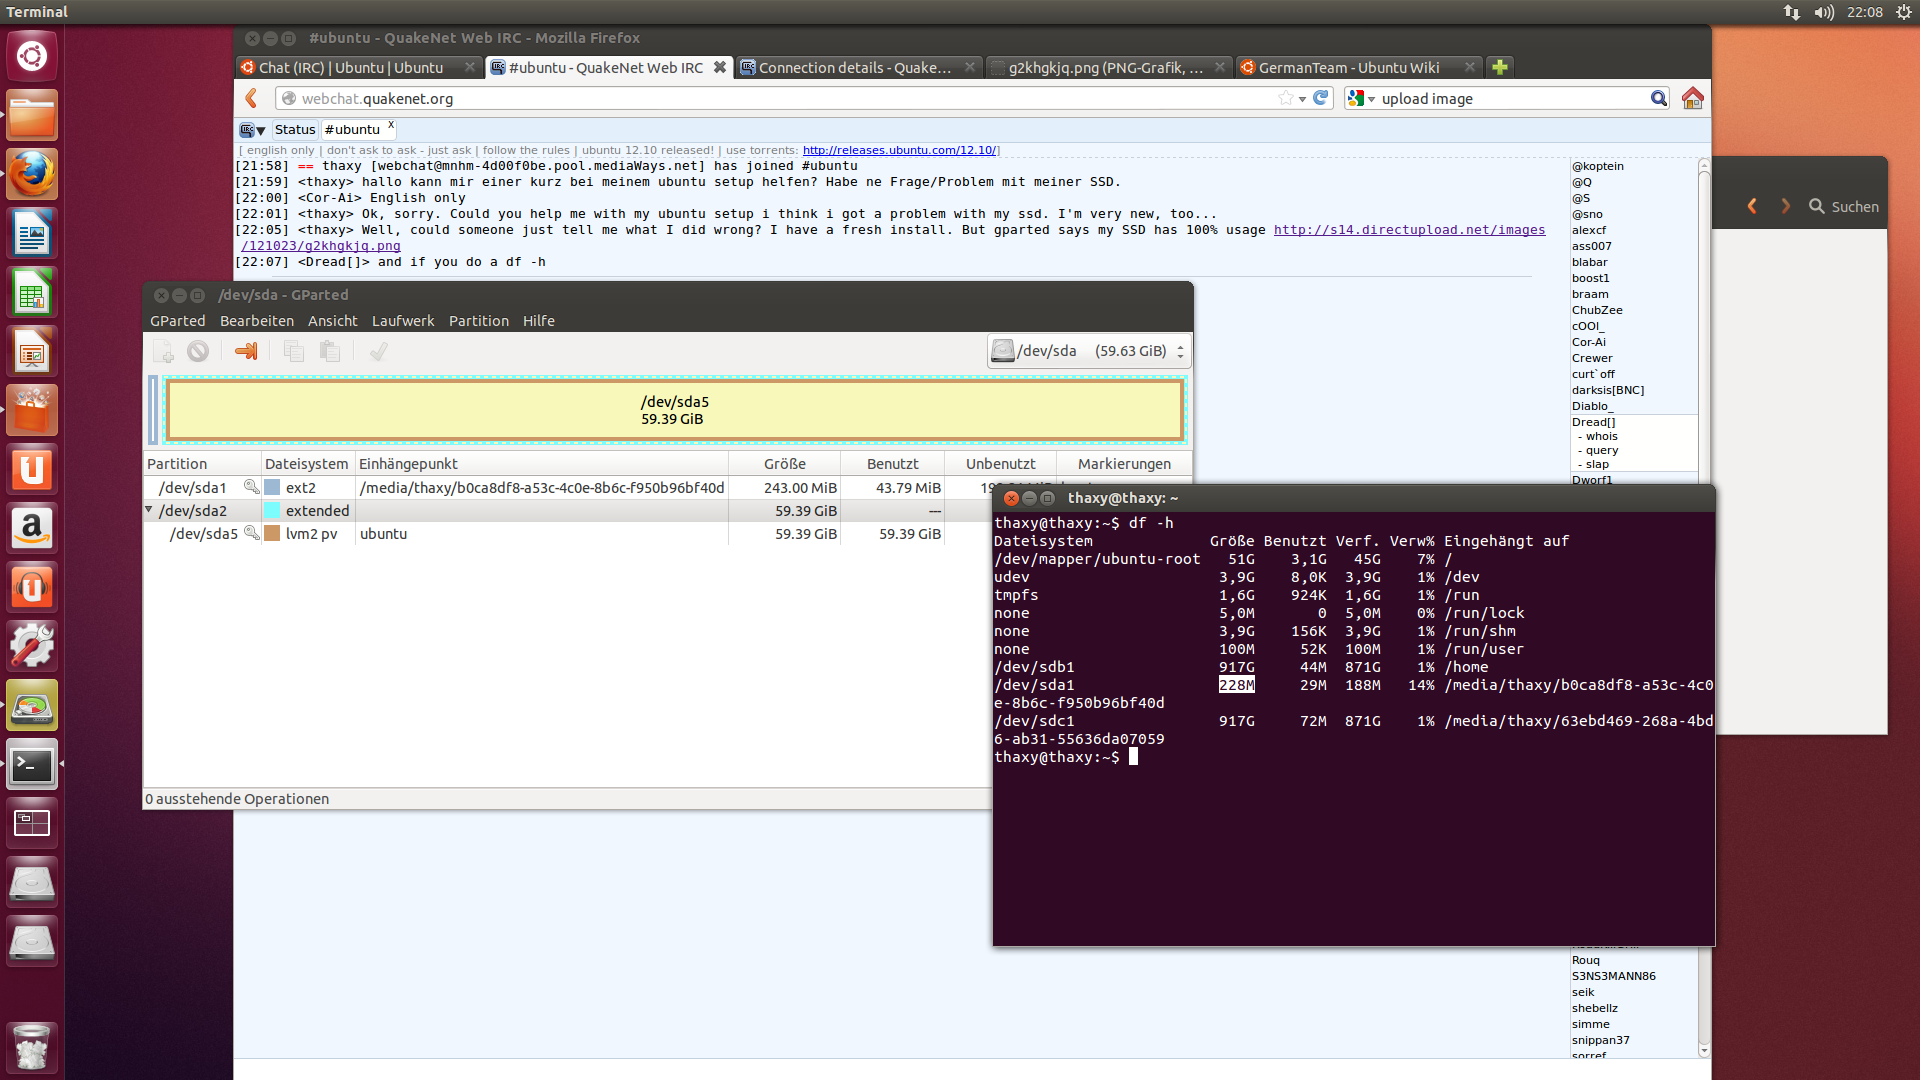This screenshot has width=1920, height=1080.
Task: Select /dev/sda5 lvm2 pv row
Action: (x=568, y=534)
